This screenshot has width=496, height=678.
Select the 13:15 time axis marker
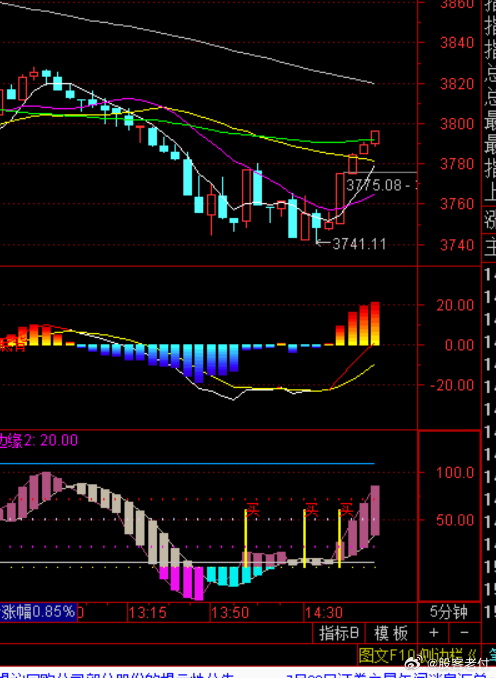147,613
